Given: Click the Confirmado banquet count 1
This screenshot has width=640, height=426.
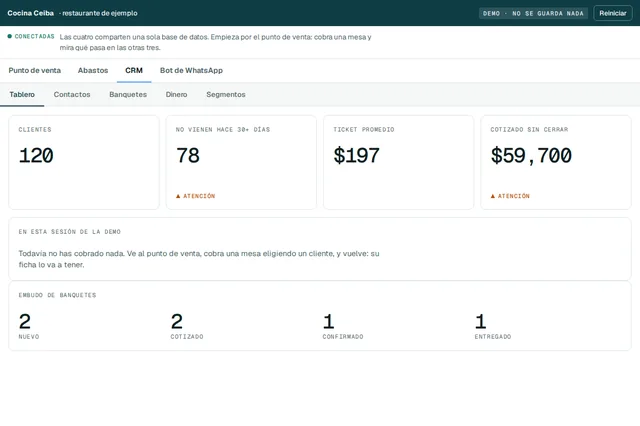Looking at the screenshot, I should pyautogui.click(x=329, y=322).
